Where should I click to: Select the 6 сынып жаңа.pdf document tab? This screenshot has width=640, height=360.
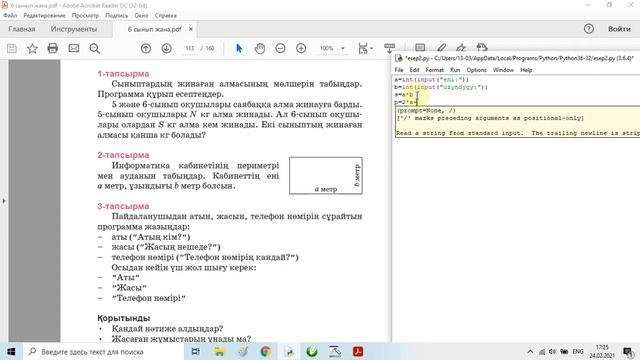tap(154, 29)
